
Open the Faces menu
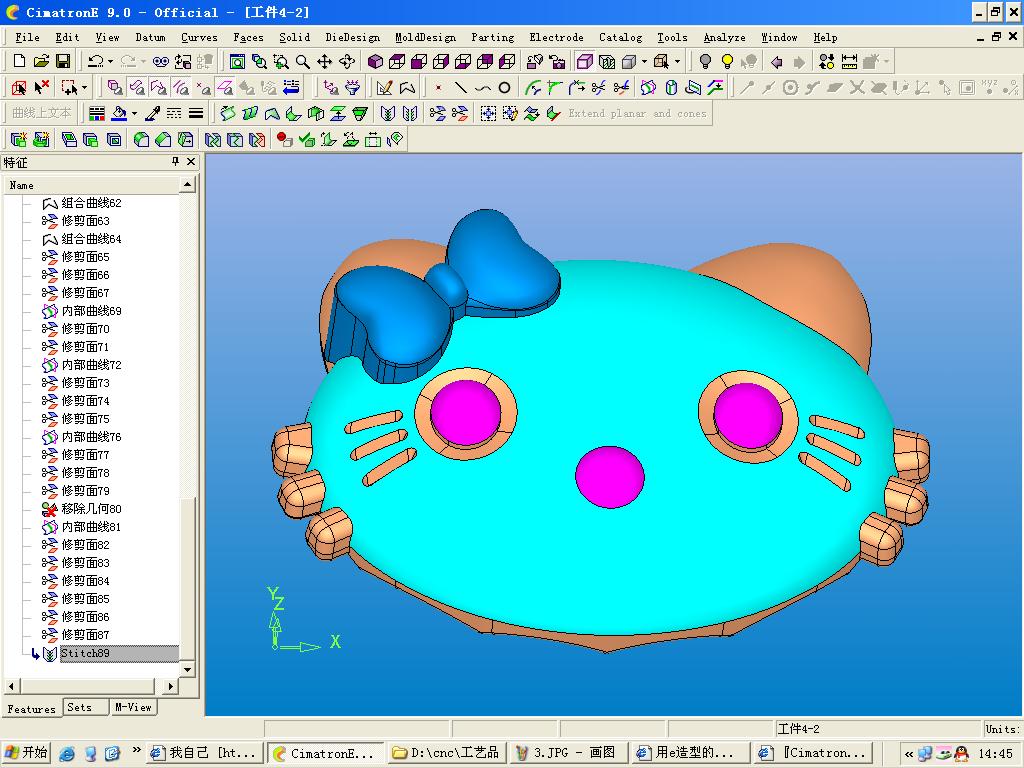tap(248, 37)
